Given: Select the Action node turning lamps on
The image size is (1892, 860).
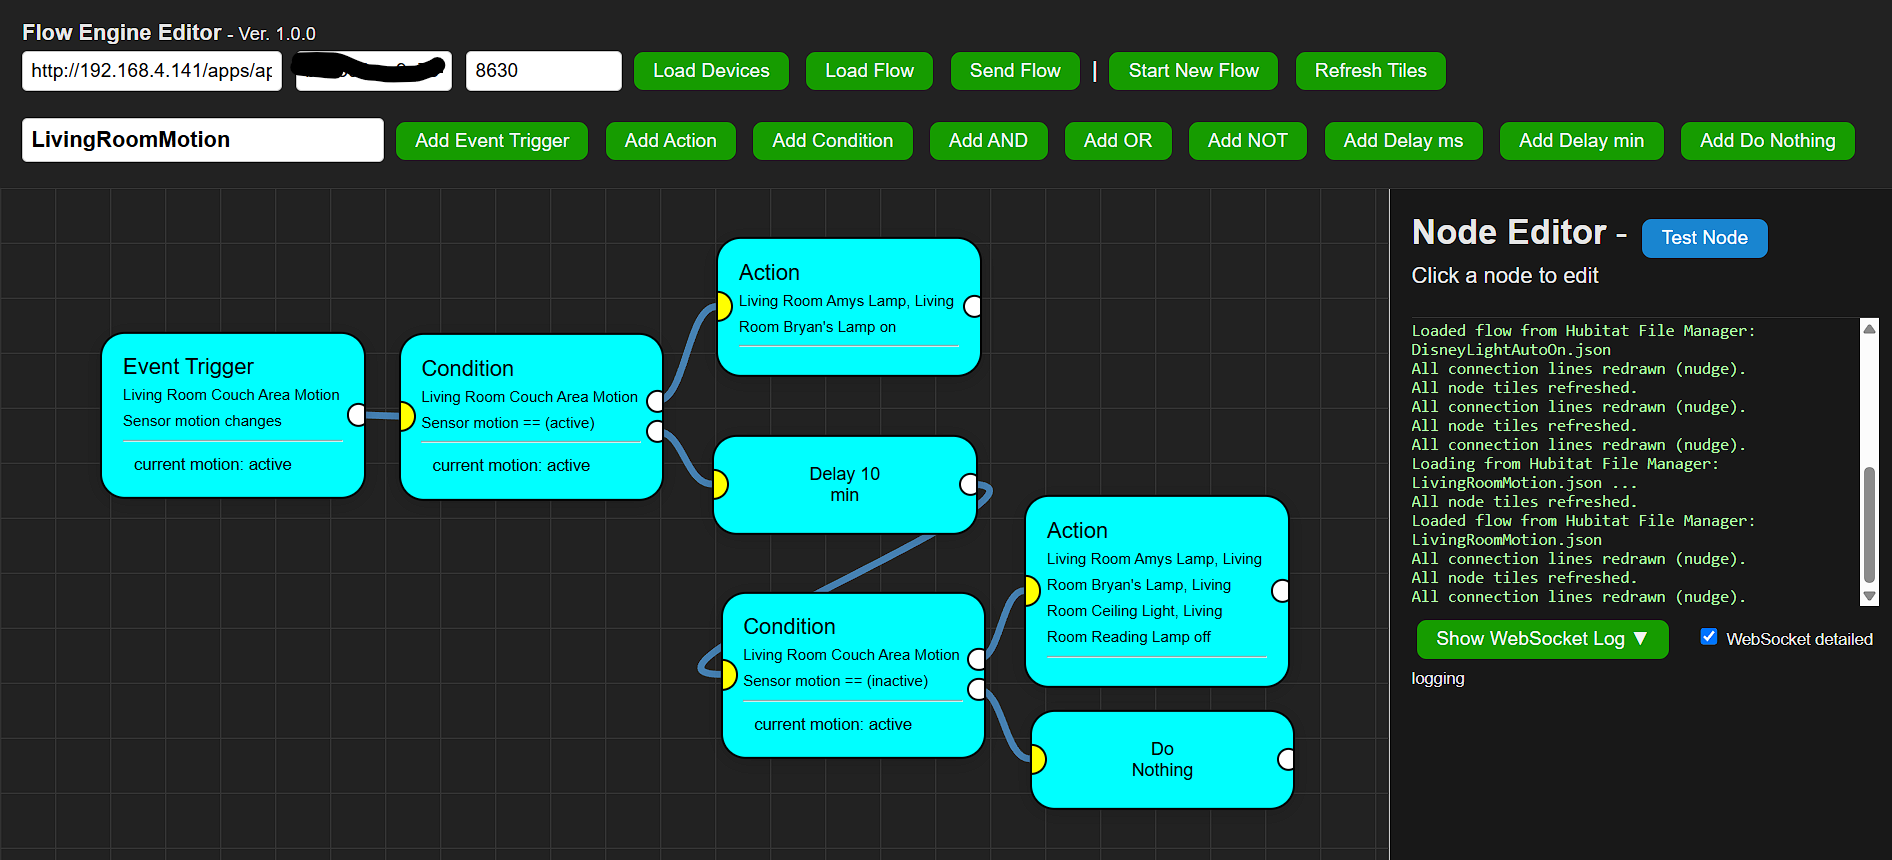Looking at the screenshot, I should (x=849, y=307).
